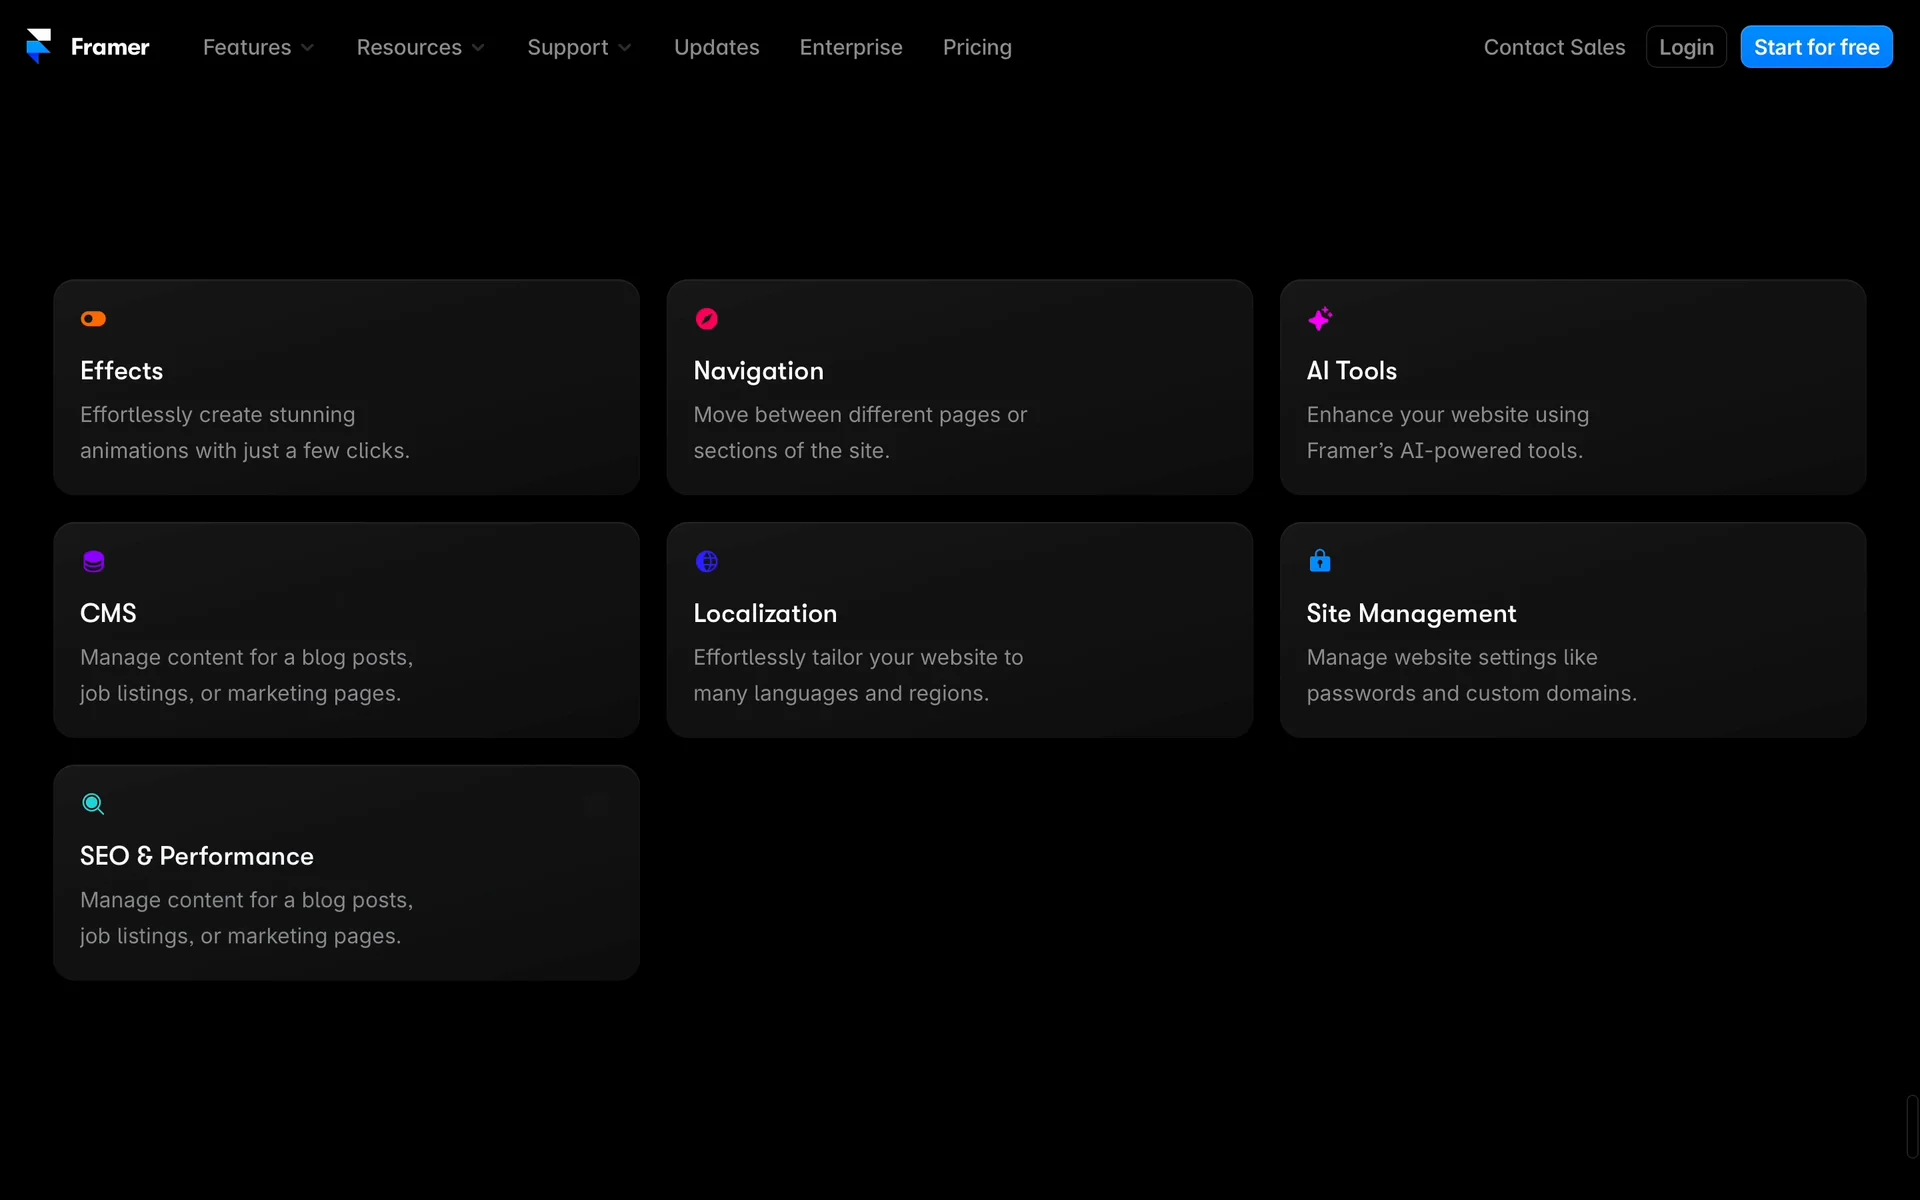Click the SEO & Performance card heading

pyautogui.click(x=197, y=857)
